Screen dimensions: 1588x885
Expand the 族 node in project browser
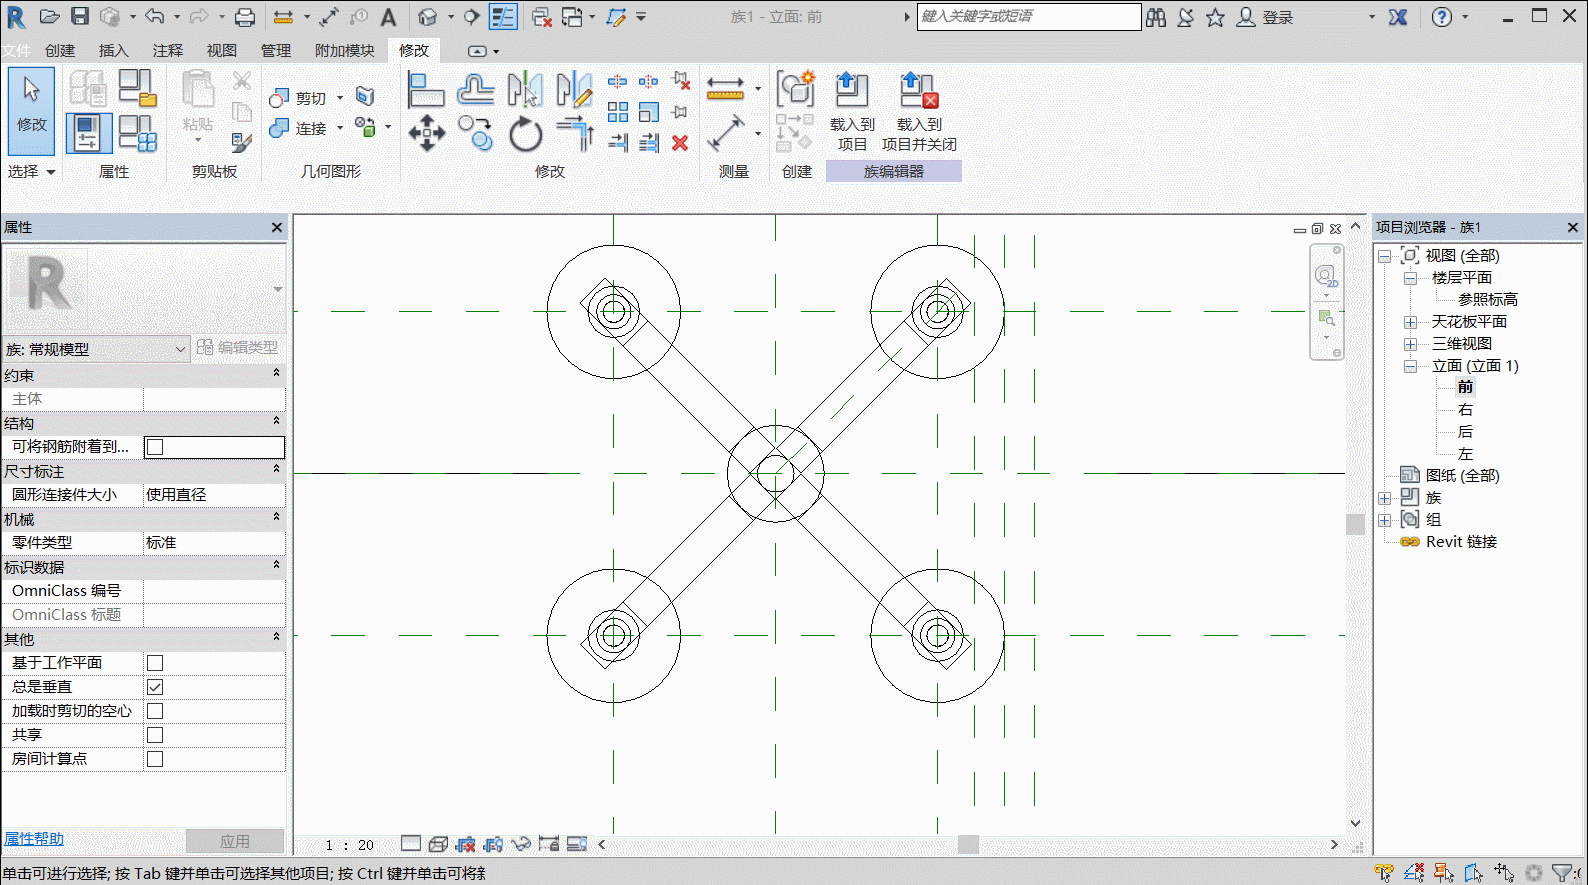(1384, 498)
